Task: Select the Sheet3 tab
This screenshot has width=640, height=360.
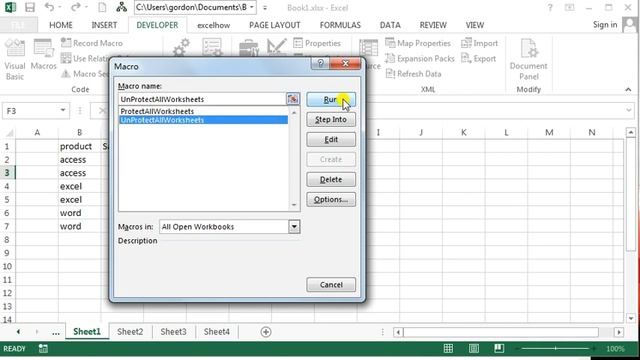Action: click(173, 331)
